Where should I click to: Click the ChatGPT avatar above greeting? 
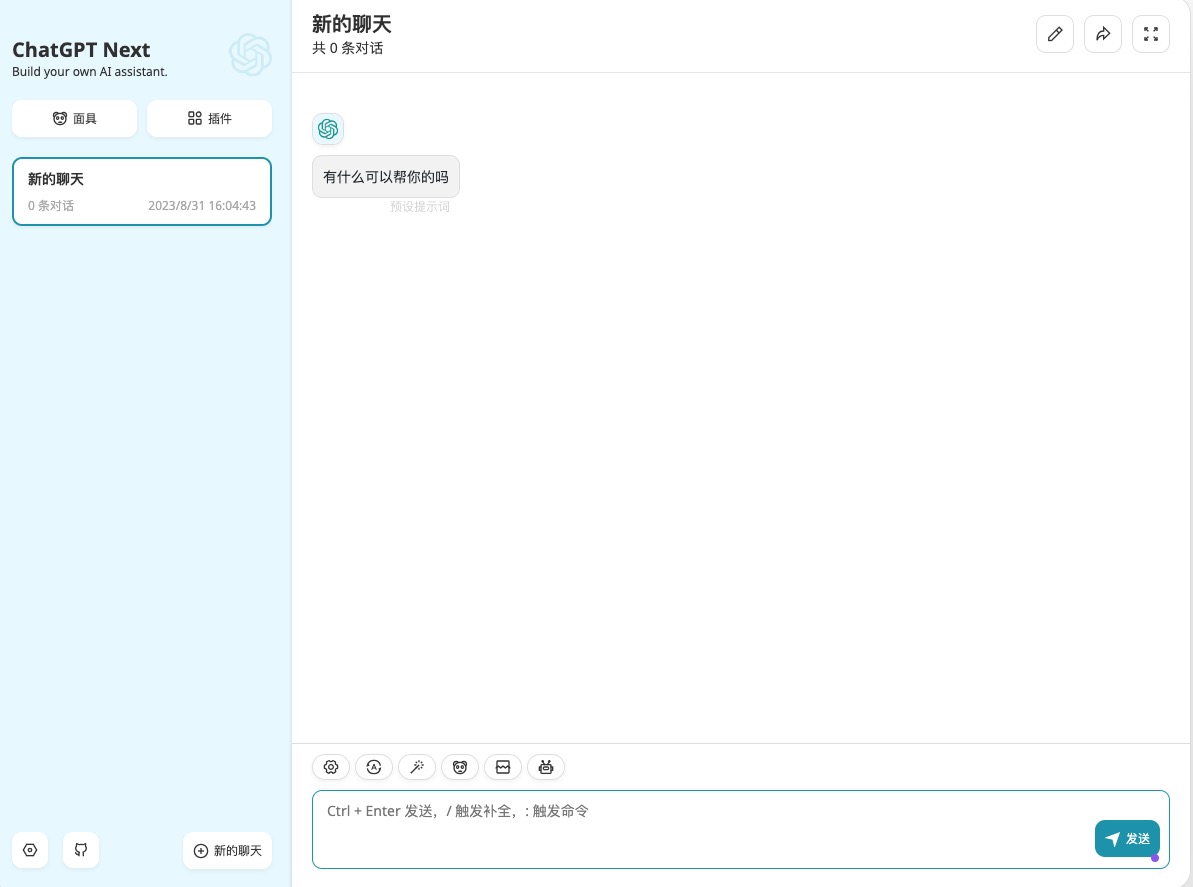328,129
